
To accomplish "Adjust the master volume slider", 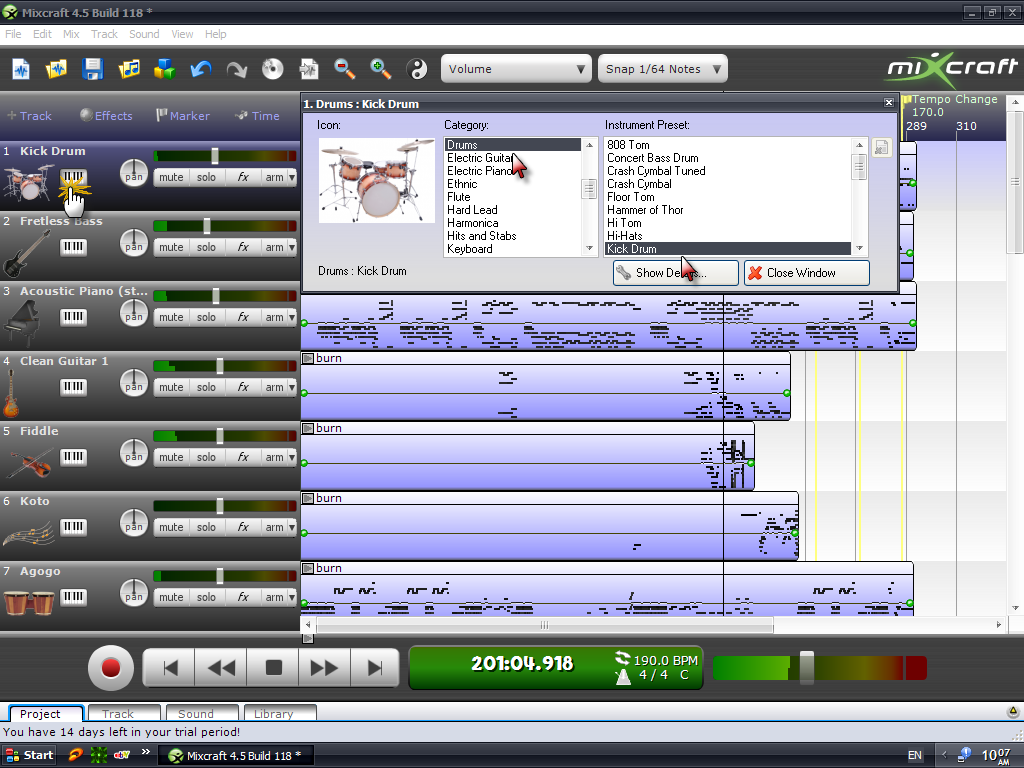I will pyautogui.click(x=807, y=667).
